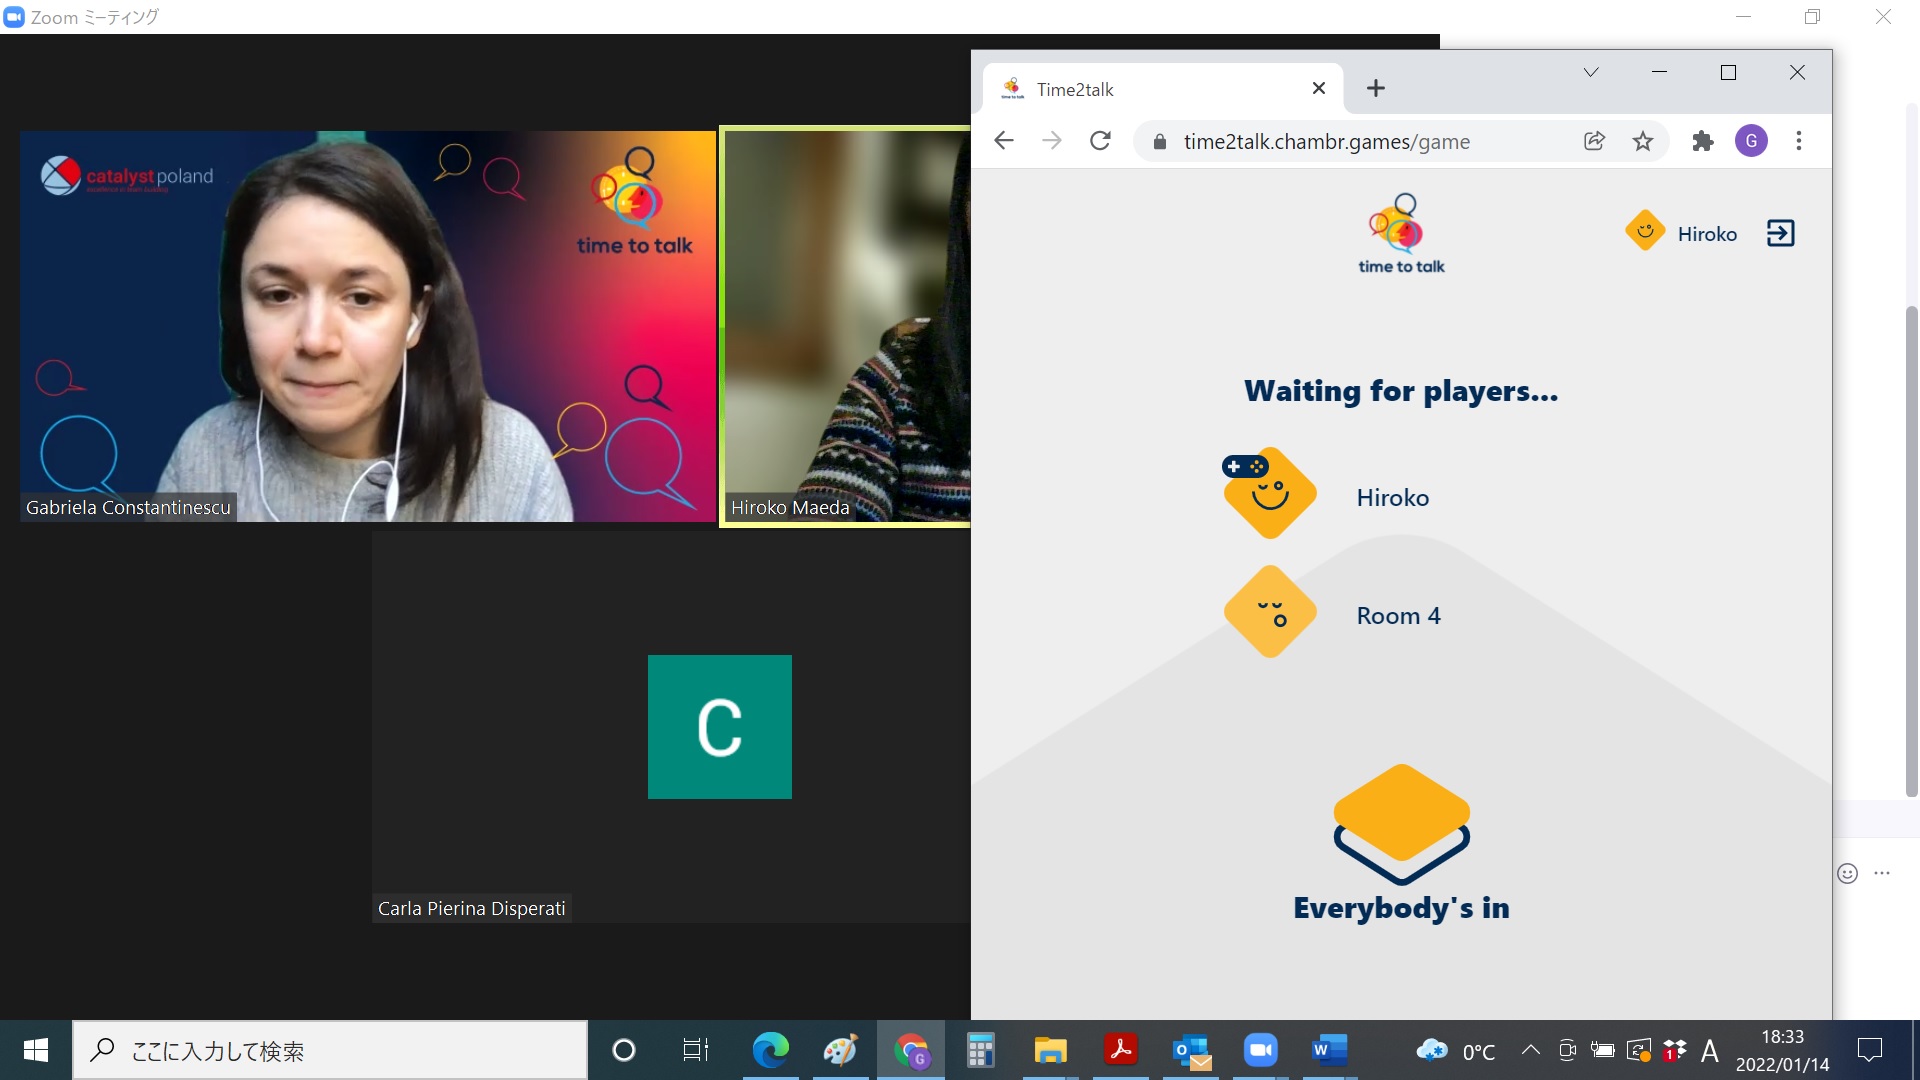This screenshot has height=1080, width=1920.
Task: Expand the tab search chevron
Action: pos(1591,72)
